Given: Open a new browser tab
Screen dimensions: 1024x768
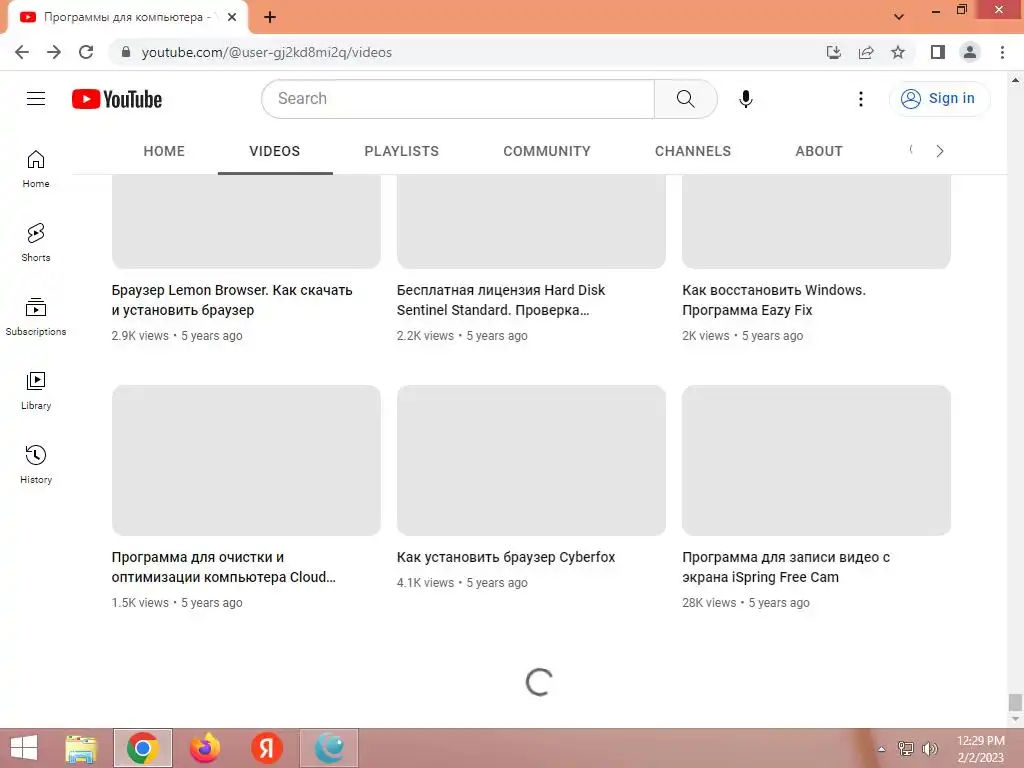Looking at the screenshot, I should click(x=270, y=18).
